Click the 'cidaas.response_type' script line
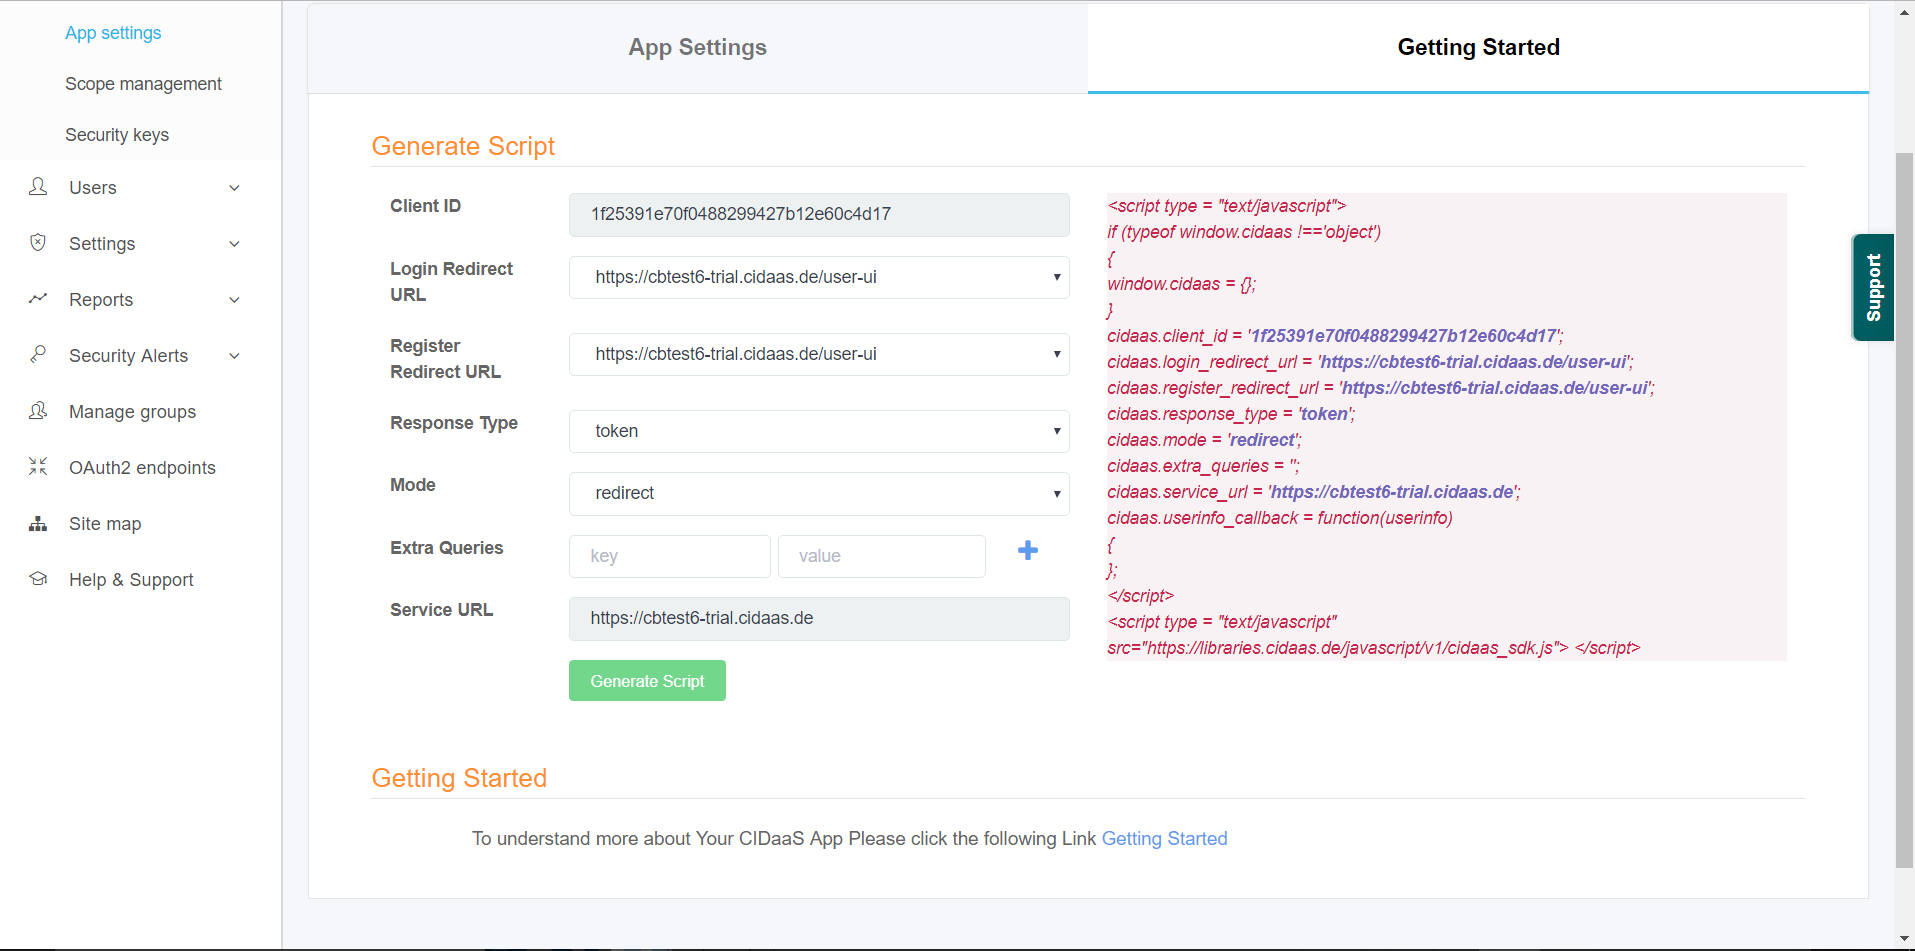Viewport: 1915px width, 951px height. click(1231, 414)
